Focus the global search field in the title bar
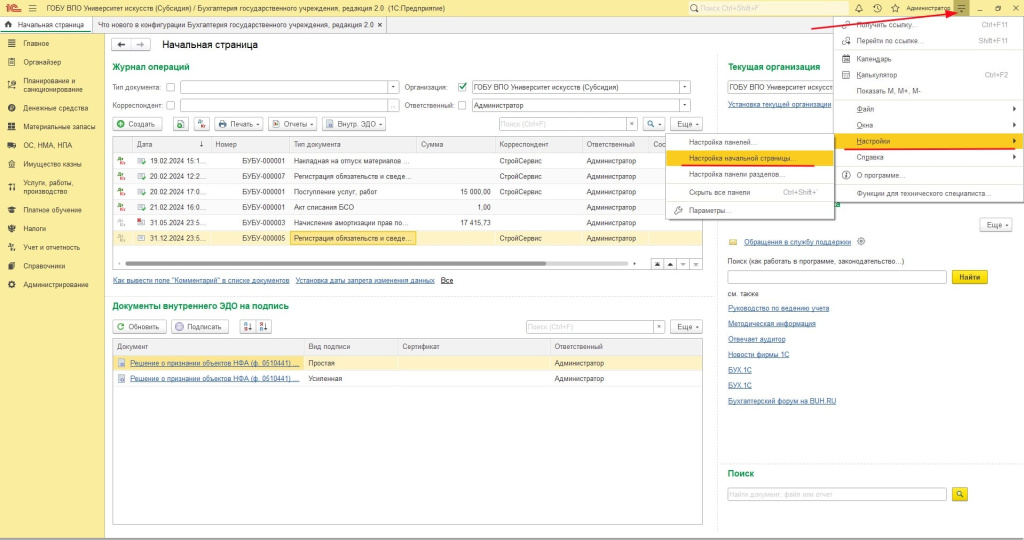The image size is (1024, 540). [769, 8]
